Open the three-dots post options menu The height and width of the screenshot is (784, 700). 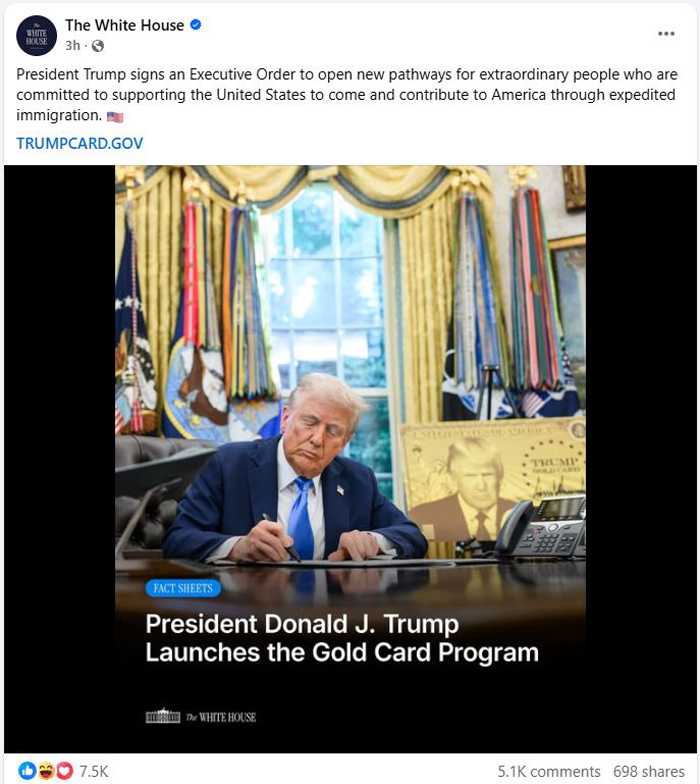(x=666, y=34)
